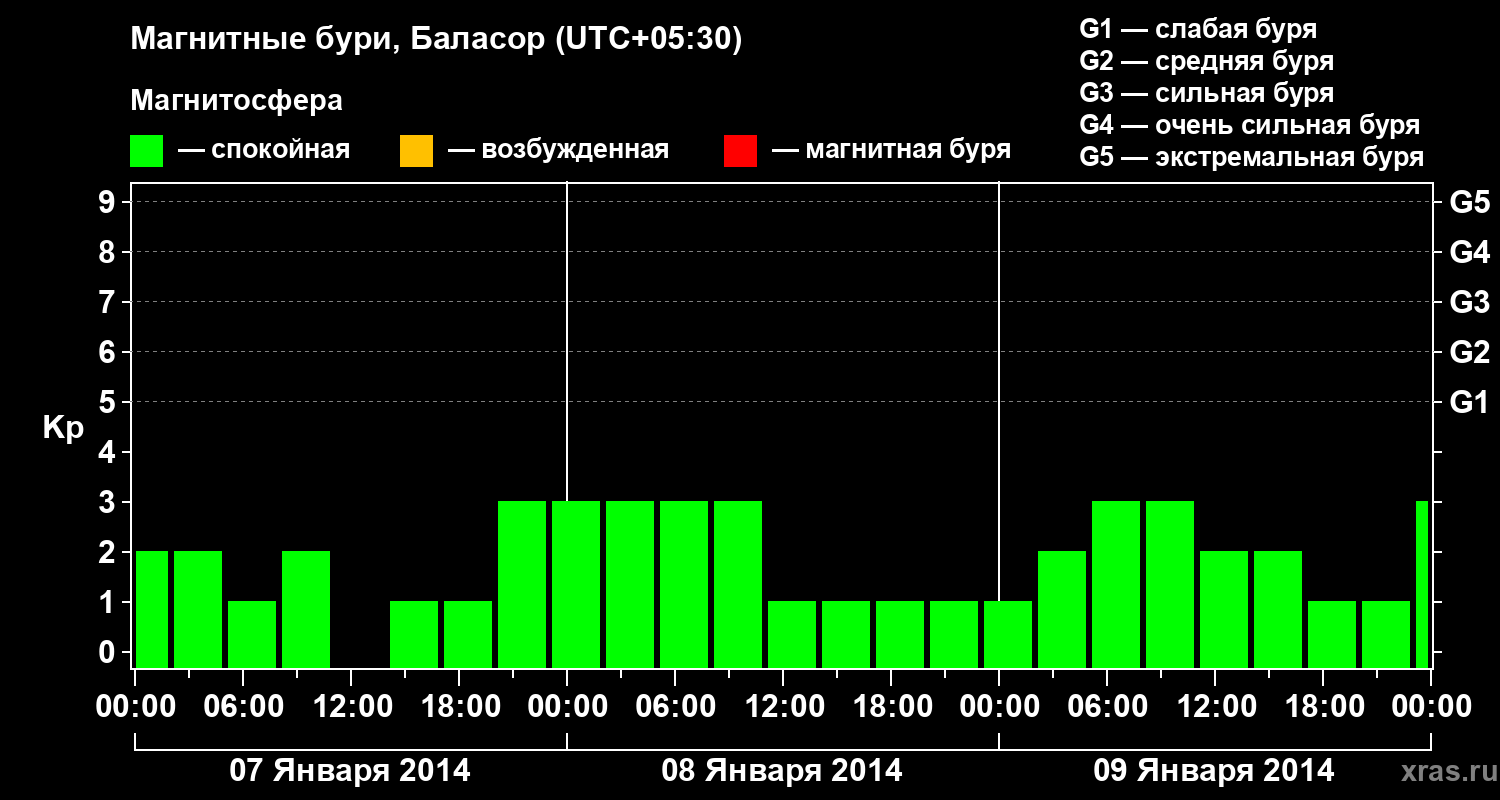Click the G1 label on right axis
This screenshot has width=1500, height=800.
1470,402
